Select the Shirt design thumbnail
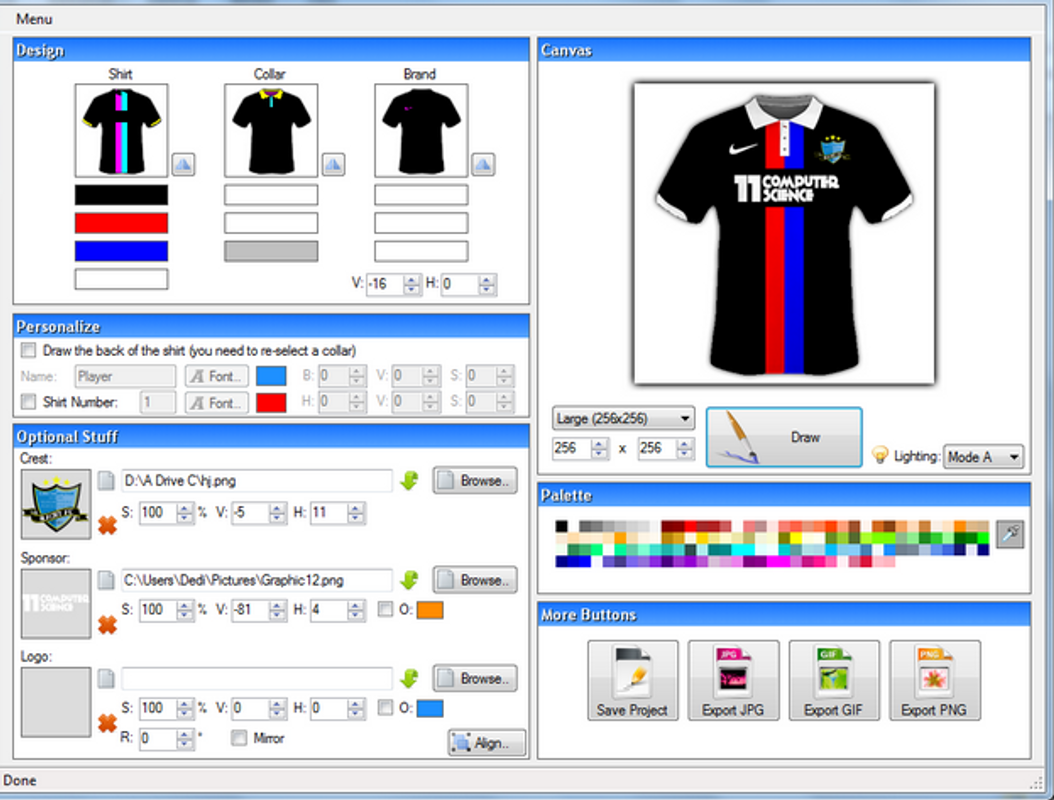1054x800 pixels. pos(121,130)
